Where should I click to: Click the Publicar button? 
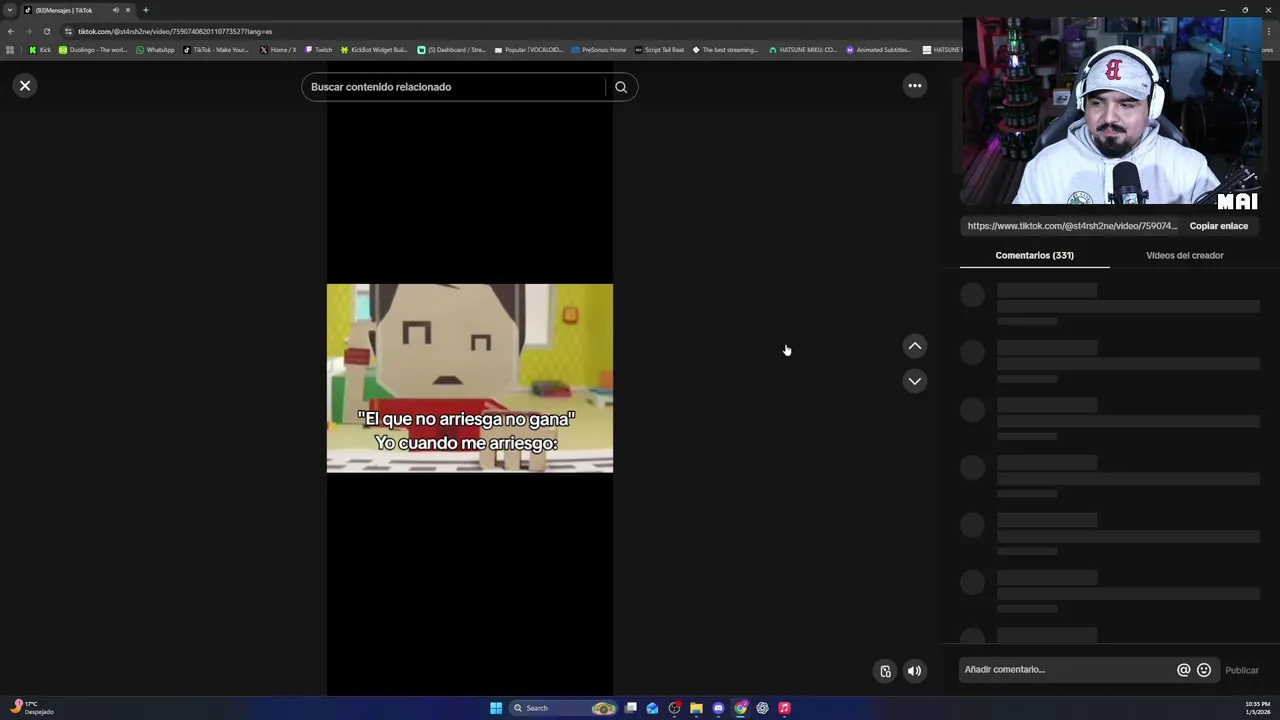click(x=1242, y=670)
